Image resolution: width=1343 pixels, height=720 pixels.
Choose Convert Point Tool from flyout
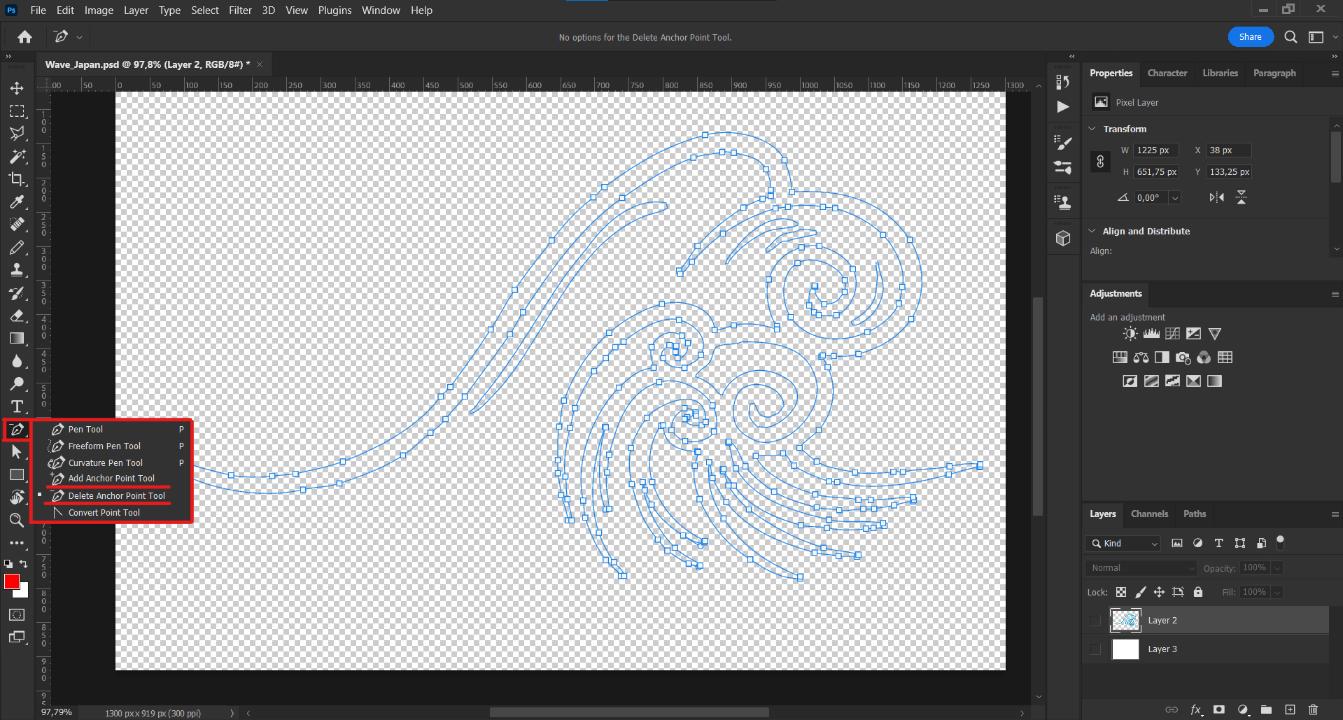104,513
